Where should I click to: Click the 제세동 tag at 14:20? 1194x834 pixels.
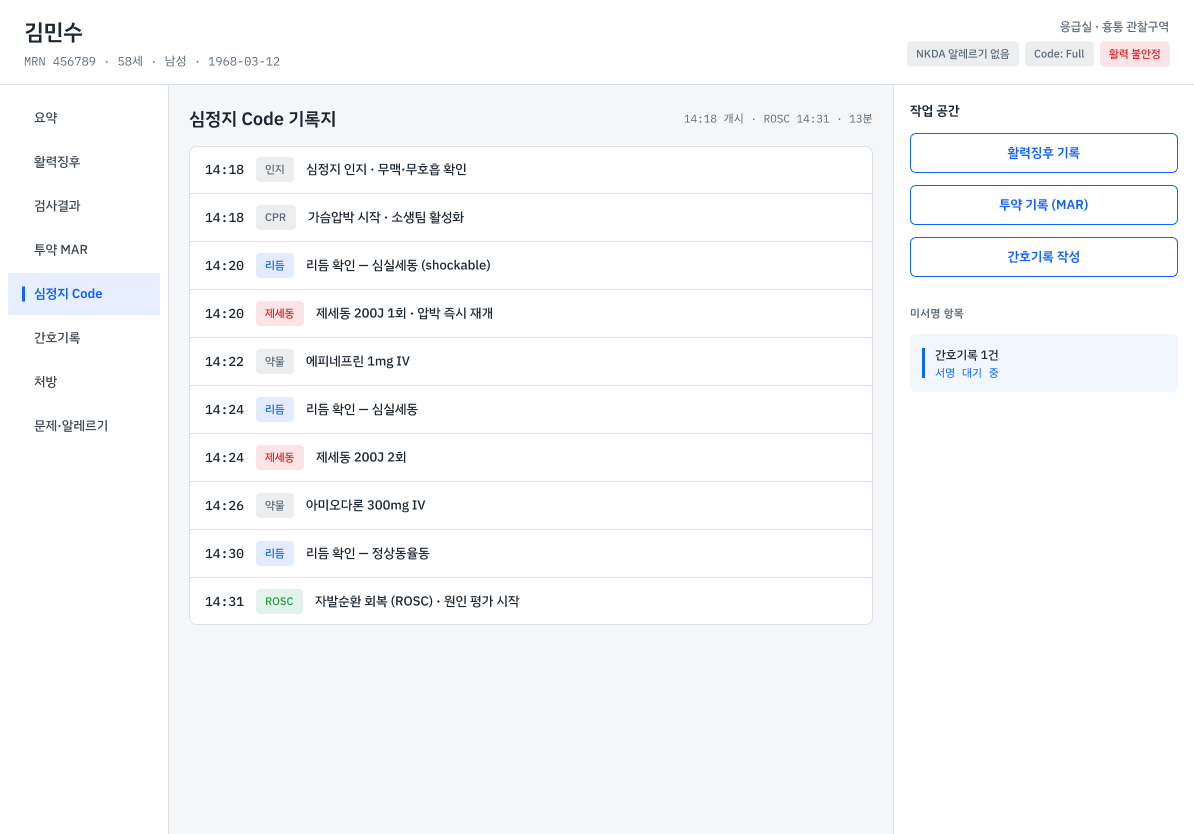click(x=279, y=314)
